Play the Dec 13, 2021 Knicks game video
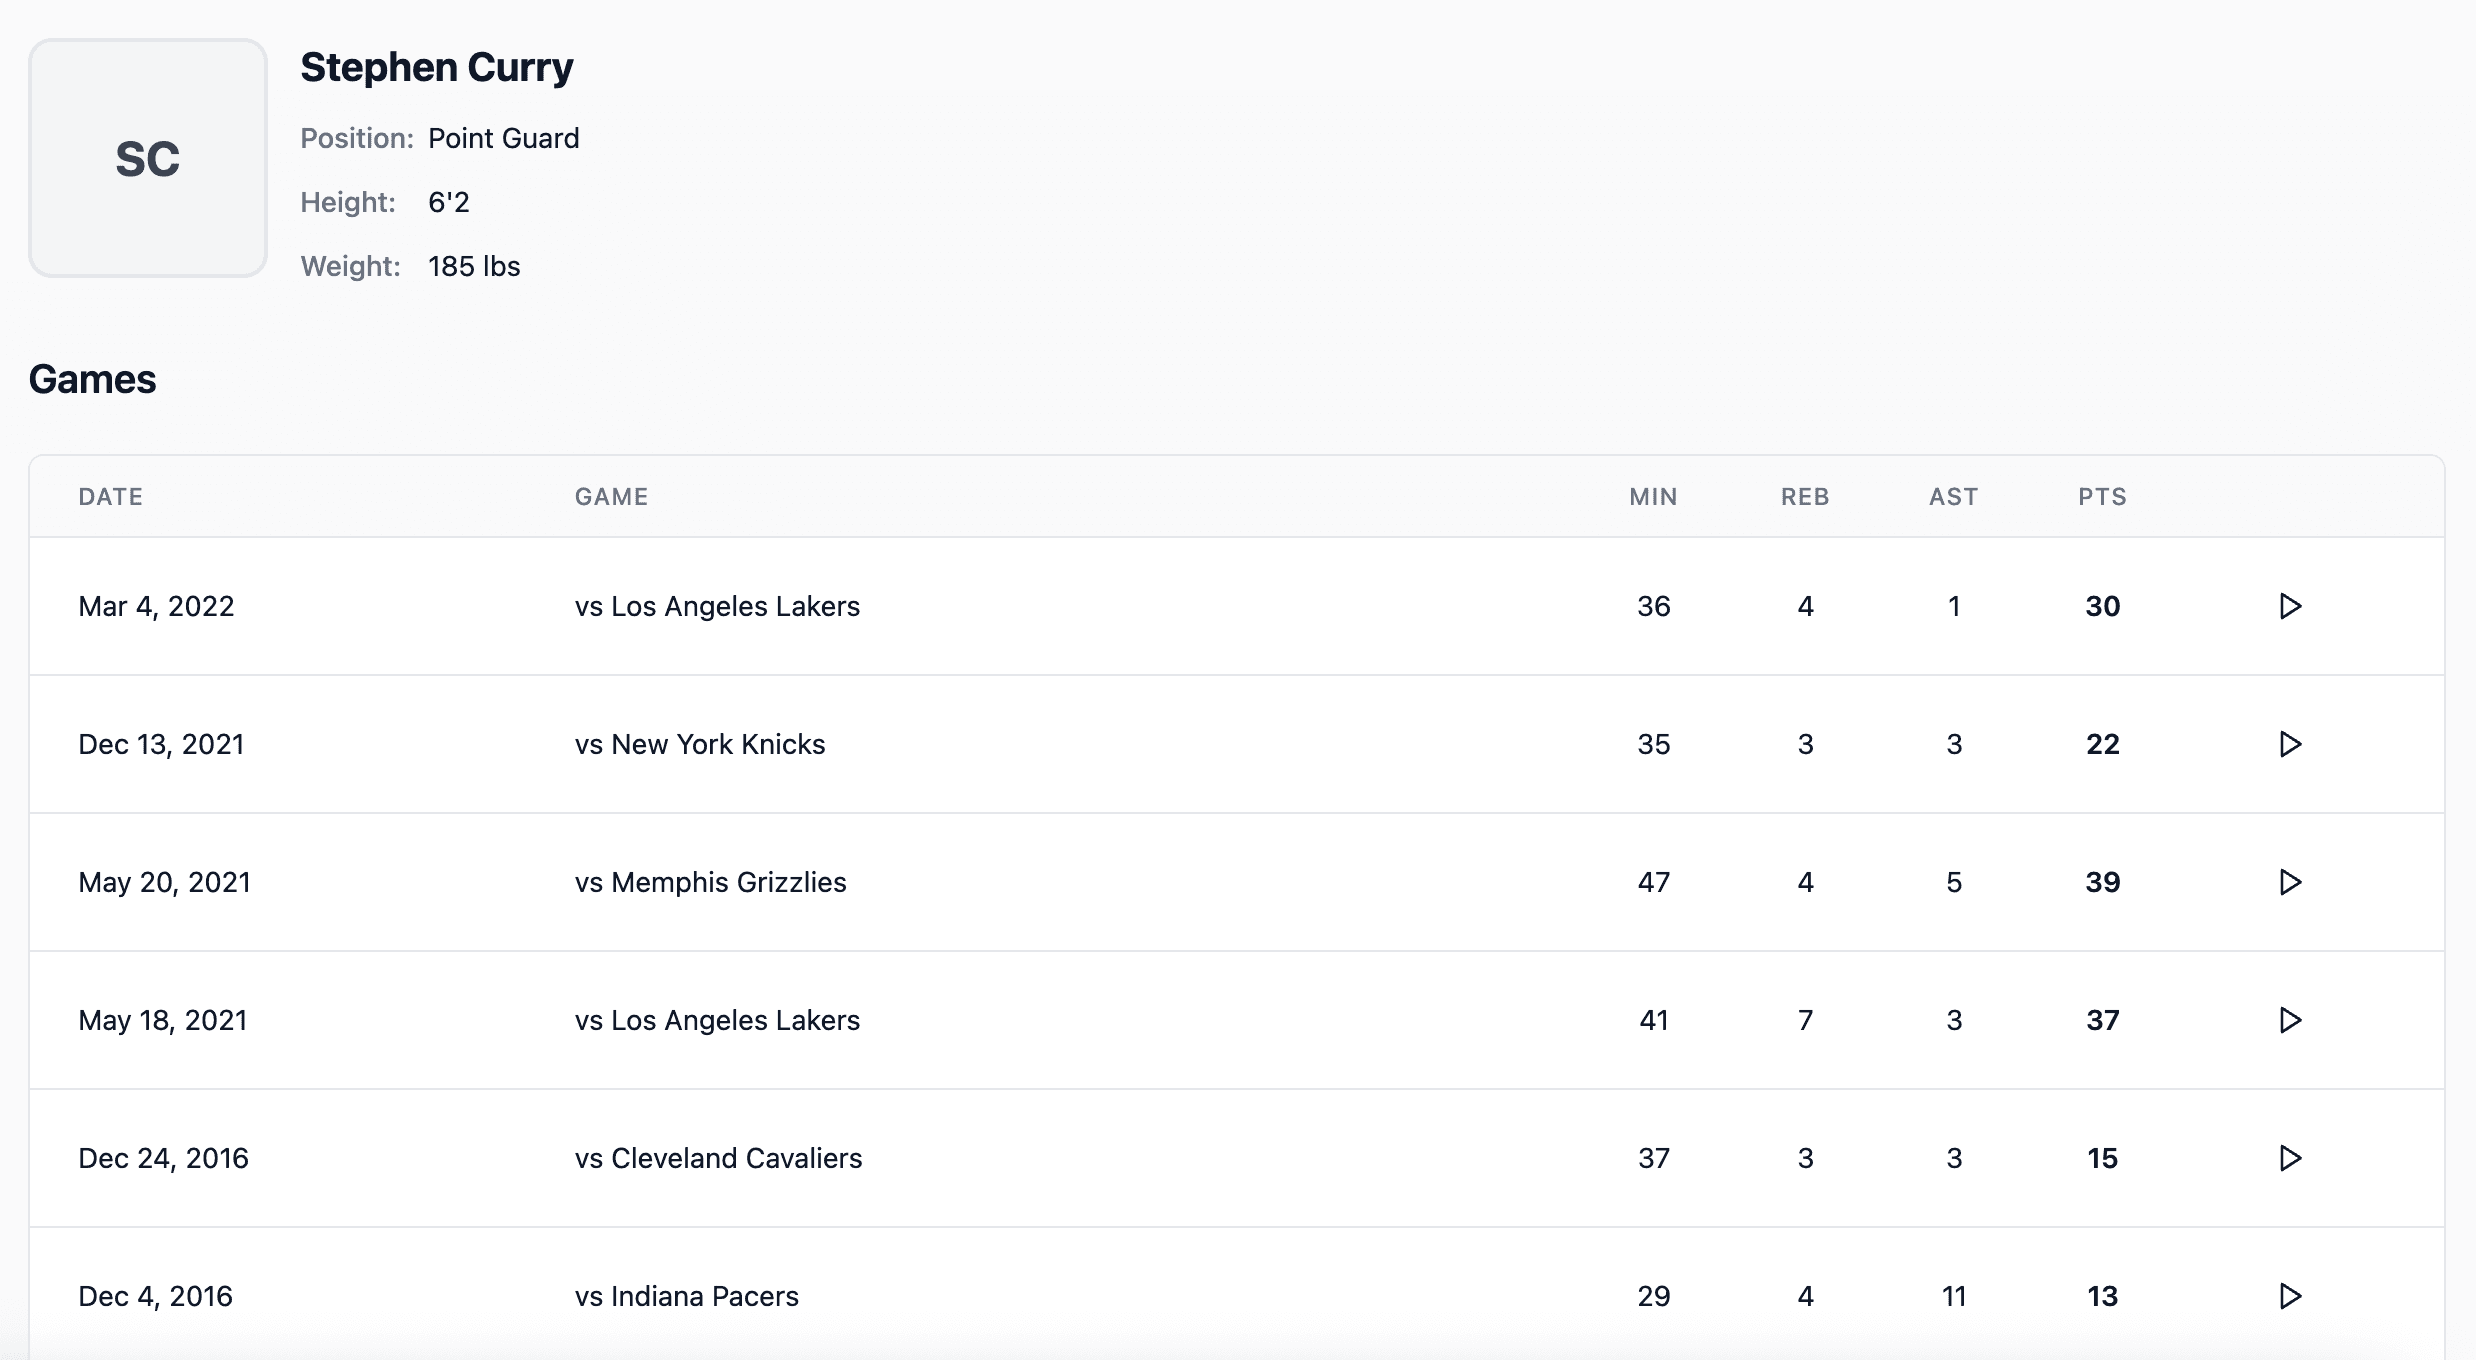Screen dimensions: 2476x1360 pos(2291,744)
